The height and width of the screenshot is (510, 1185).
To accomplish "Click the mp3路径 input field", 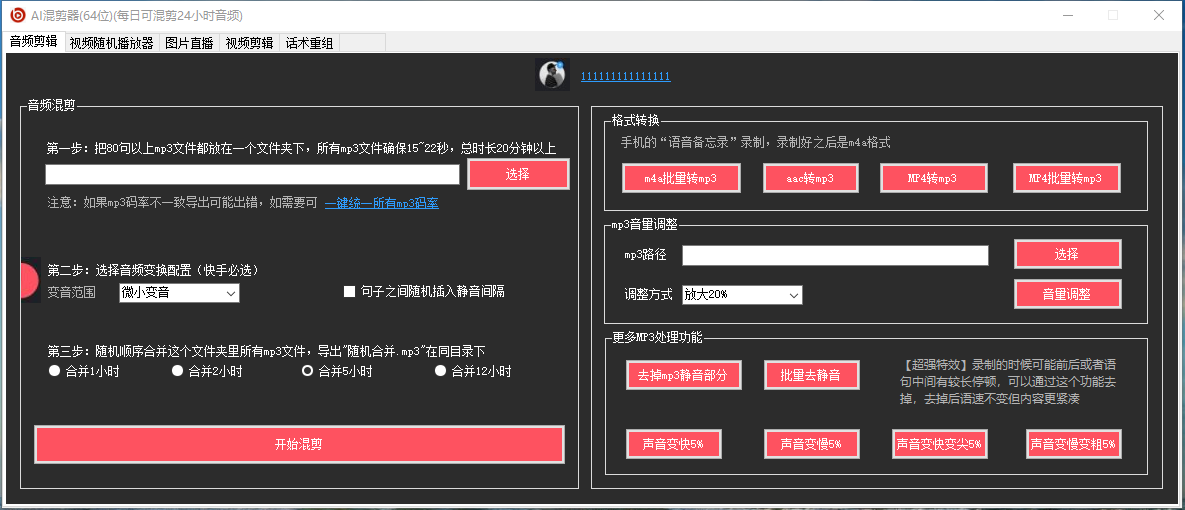I will click(x=835, y=256).
